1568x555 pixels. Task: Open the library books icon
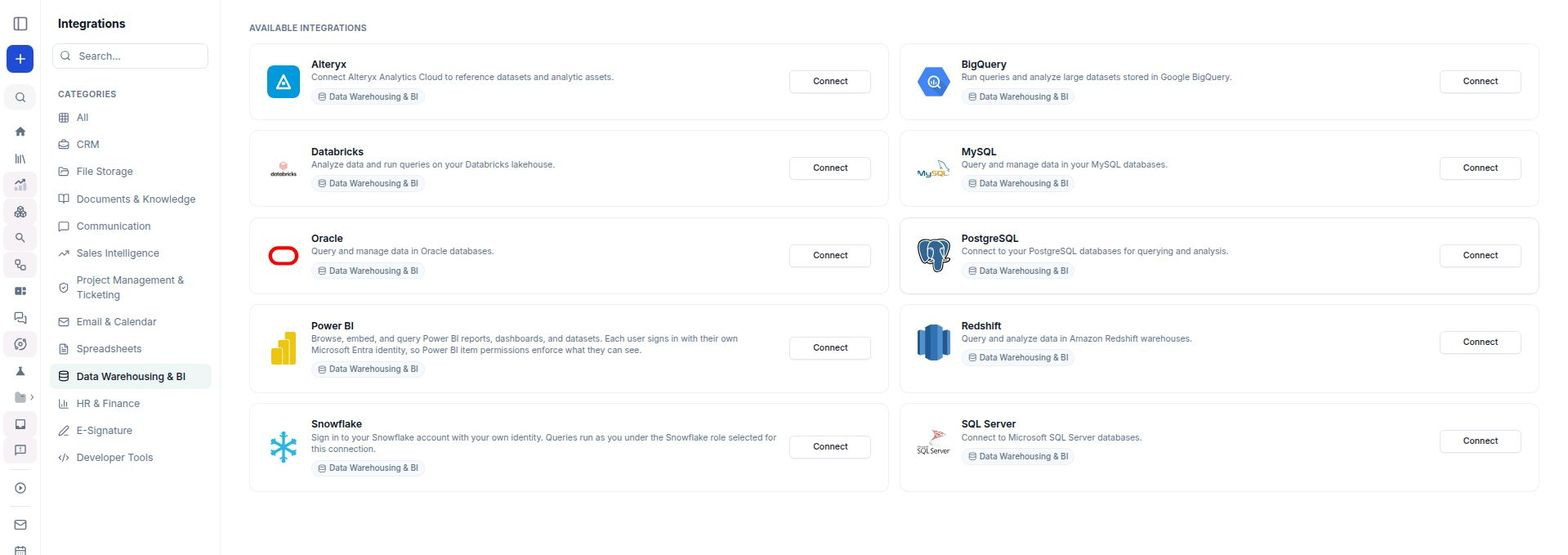[x=20, y=158]
